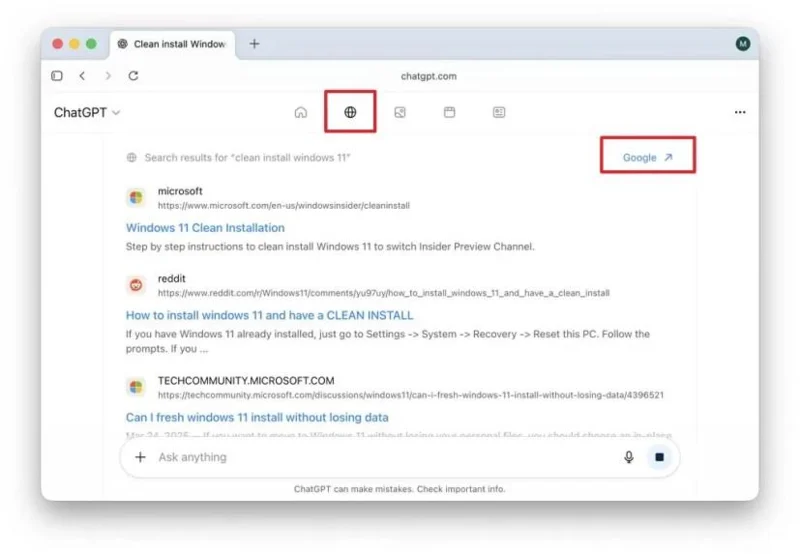The height and width of the screenshot is (554, 800).
Task: Click the microsoft result favicon
Action: [136, 197]
